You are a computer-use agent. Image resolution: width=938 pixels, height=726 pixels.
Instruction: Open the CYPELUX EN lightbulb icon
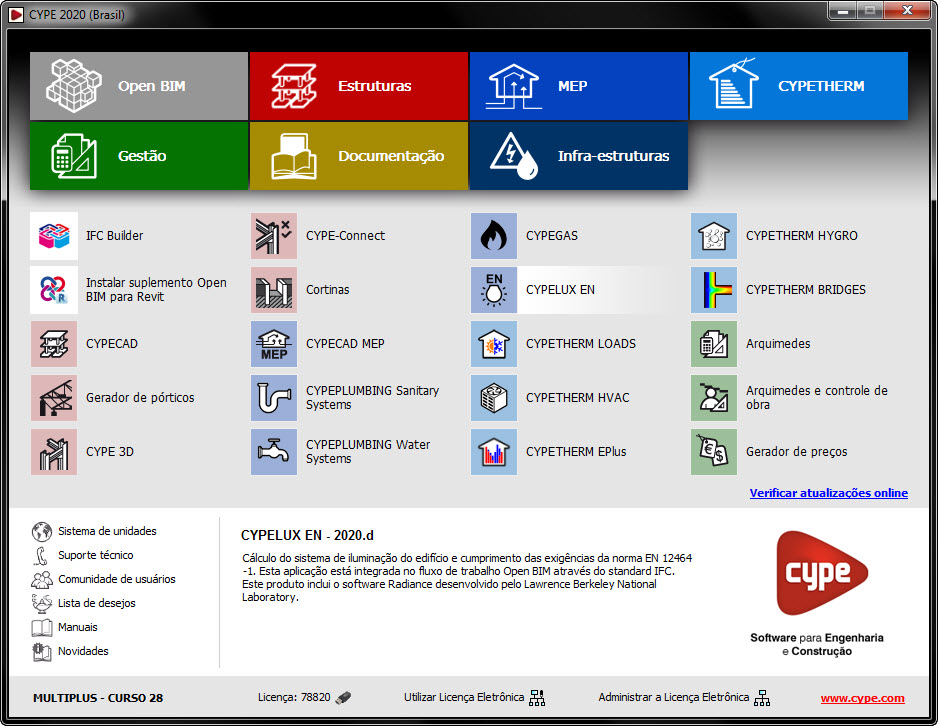[494, 290]
